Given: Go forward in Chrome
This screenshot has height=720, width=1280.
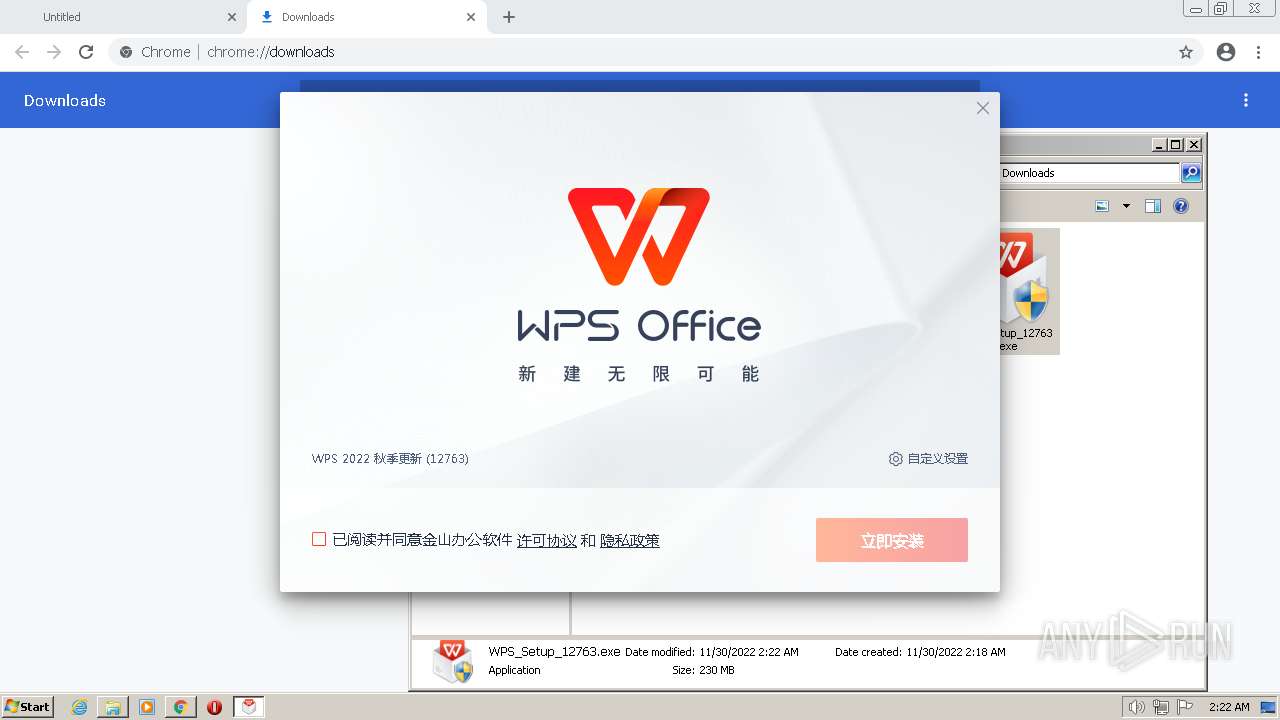Looking at the screenshot, I should point(54,52).
